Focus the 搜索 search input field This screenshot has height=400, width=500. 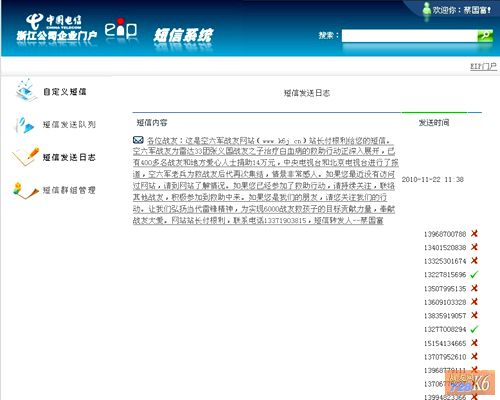click(409, 36)
